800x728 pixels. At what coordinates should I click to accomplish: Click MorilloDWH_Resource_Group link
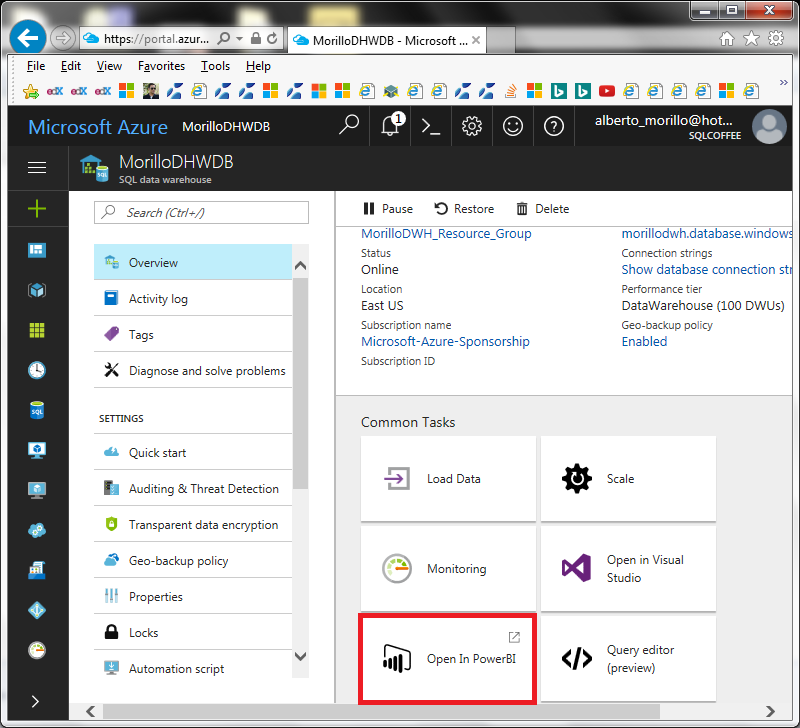(x=446, y=234)
